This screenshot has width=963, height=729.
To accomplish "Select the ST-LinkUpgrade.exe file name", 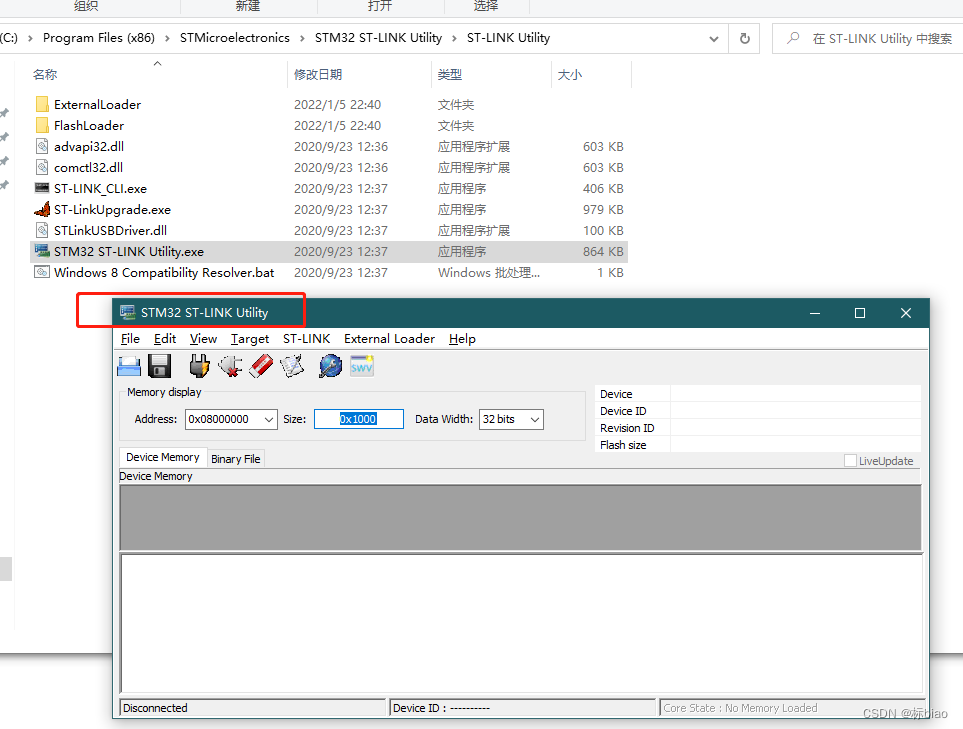I will point(112,209).
